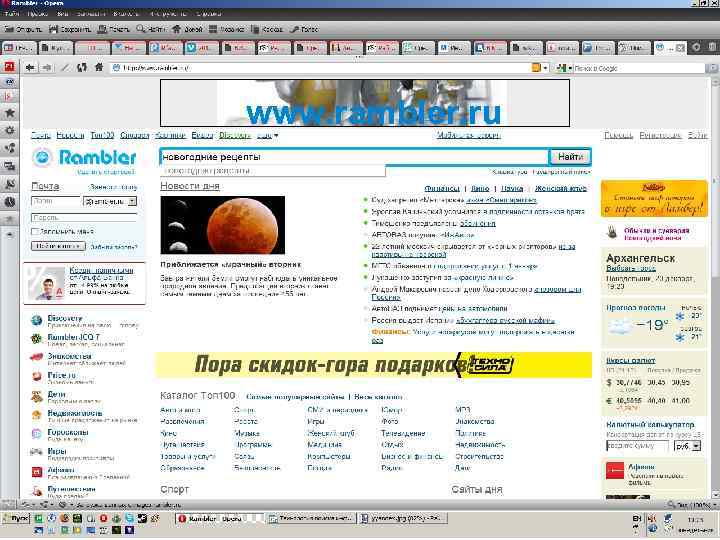720x540 pixels.
Task: Click the Словари link in top navigation
Action: click(x=135, y=135)
